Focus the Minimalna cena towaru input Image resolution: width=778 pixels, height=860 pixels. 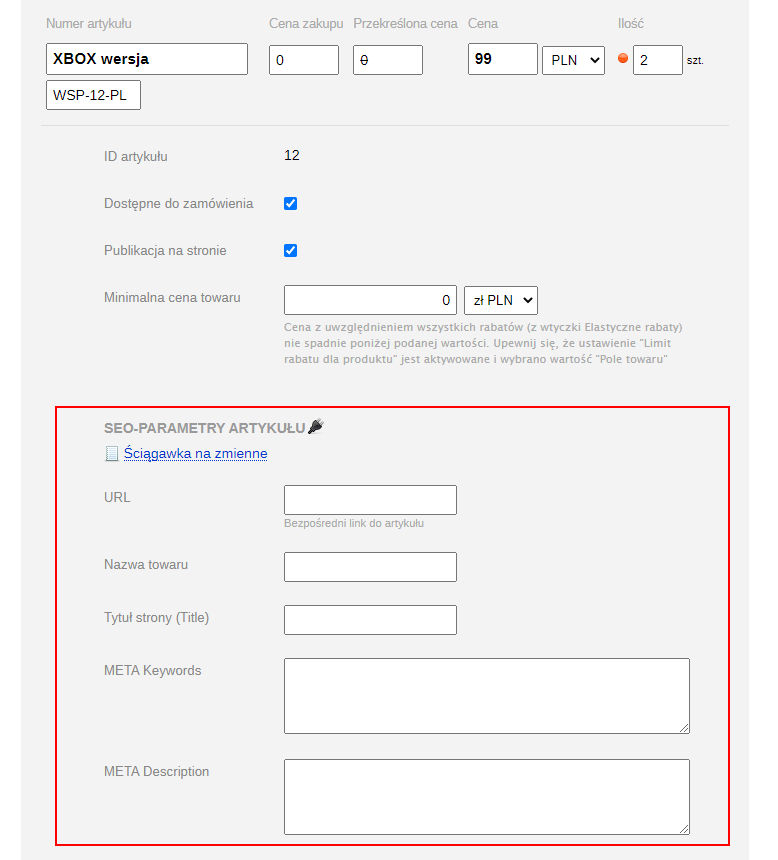pos(370,300)
